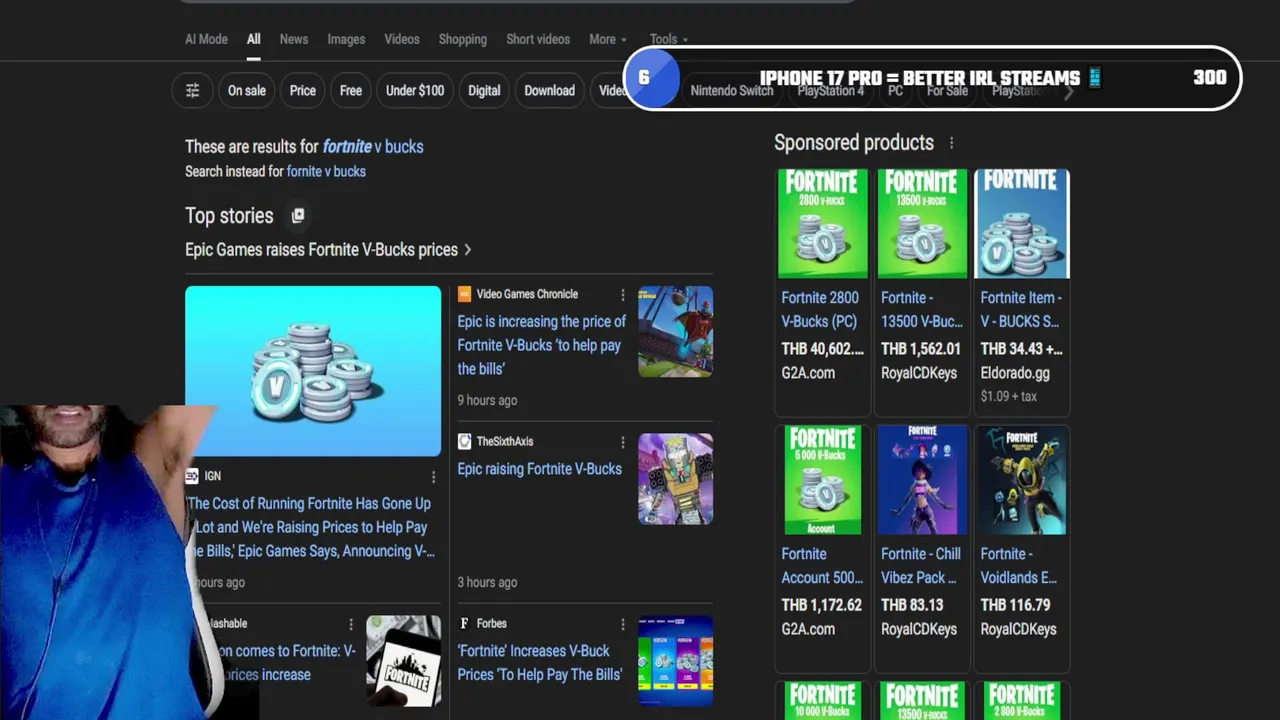Open Fortnite Chill Vibez Pack product

click(922, 566)
